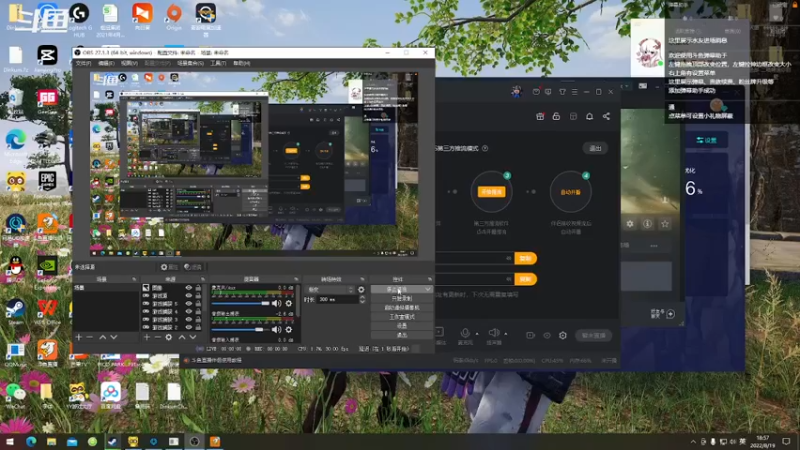Click the transition duration stepper arrows
The image size is (800, 450).
point(362,299)
